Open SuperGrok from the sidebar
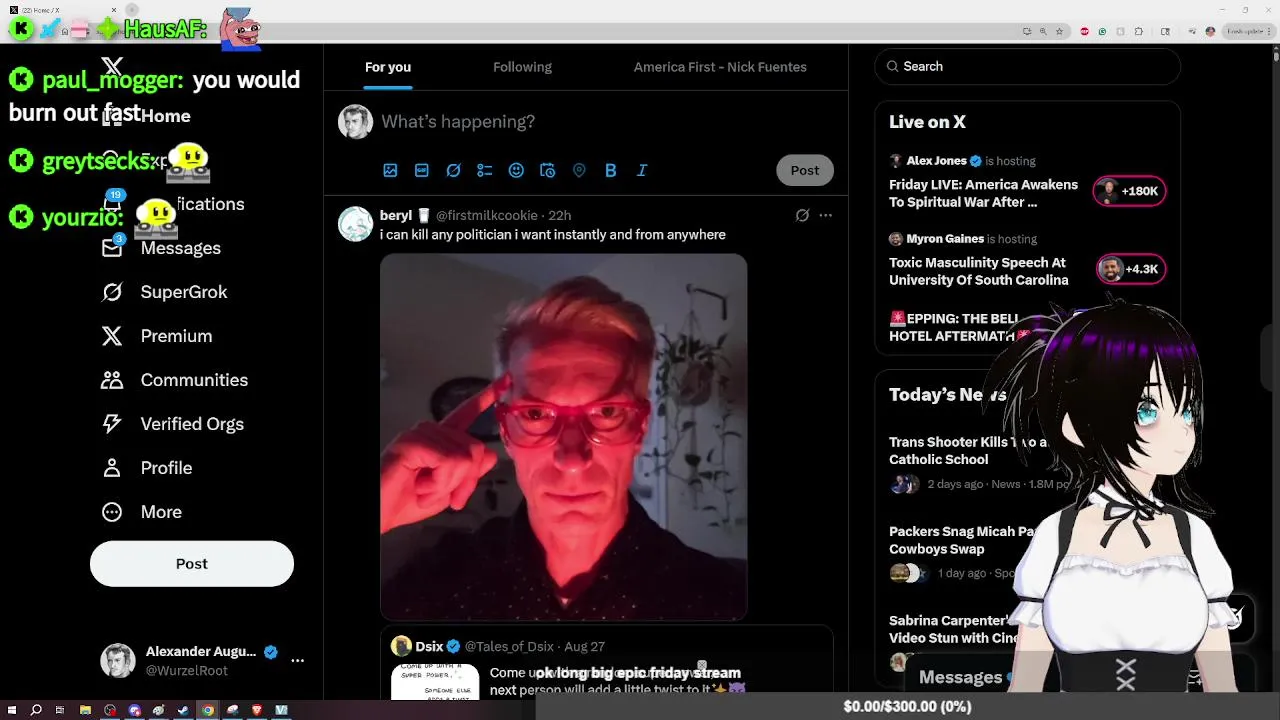The height and width of the screenshot is (720, 1280). (164, 292)
